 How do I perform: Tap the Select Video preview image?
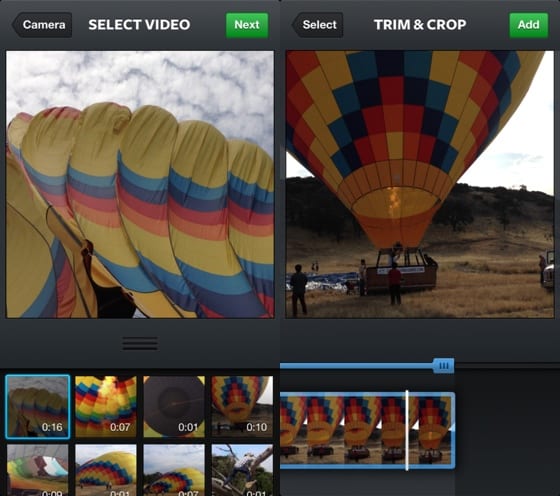[x=140, y=184]
